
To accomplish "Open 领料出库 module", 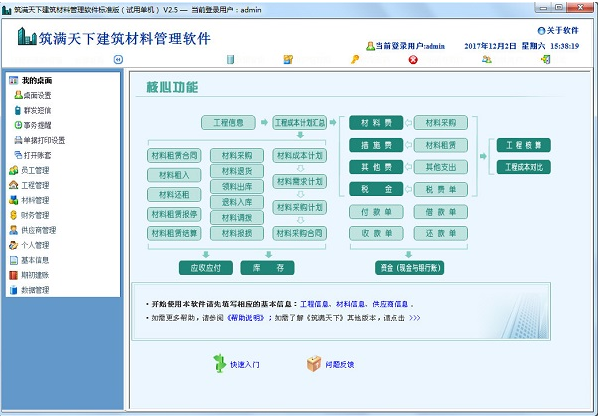I will pyautogui.click(x=237, y=186).
